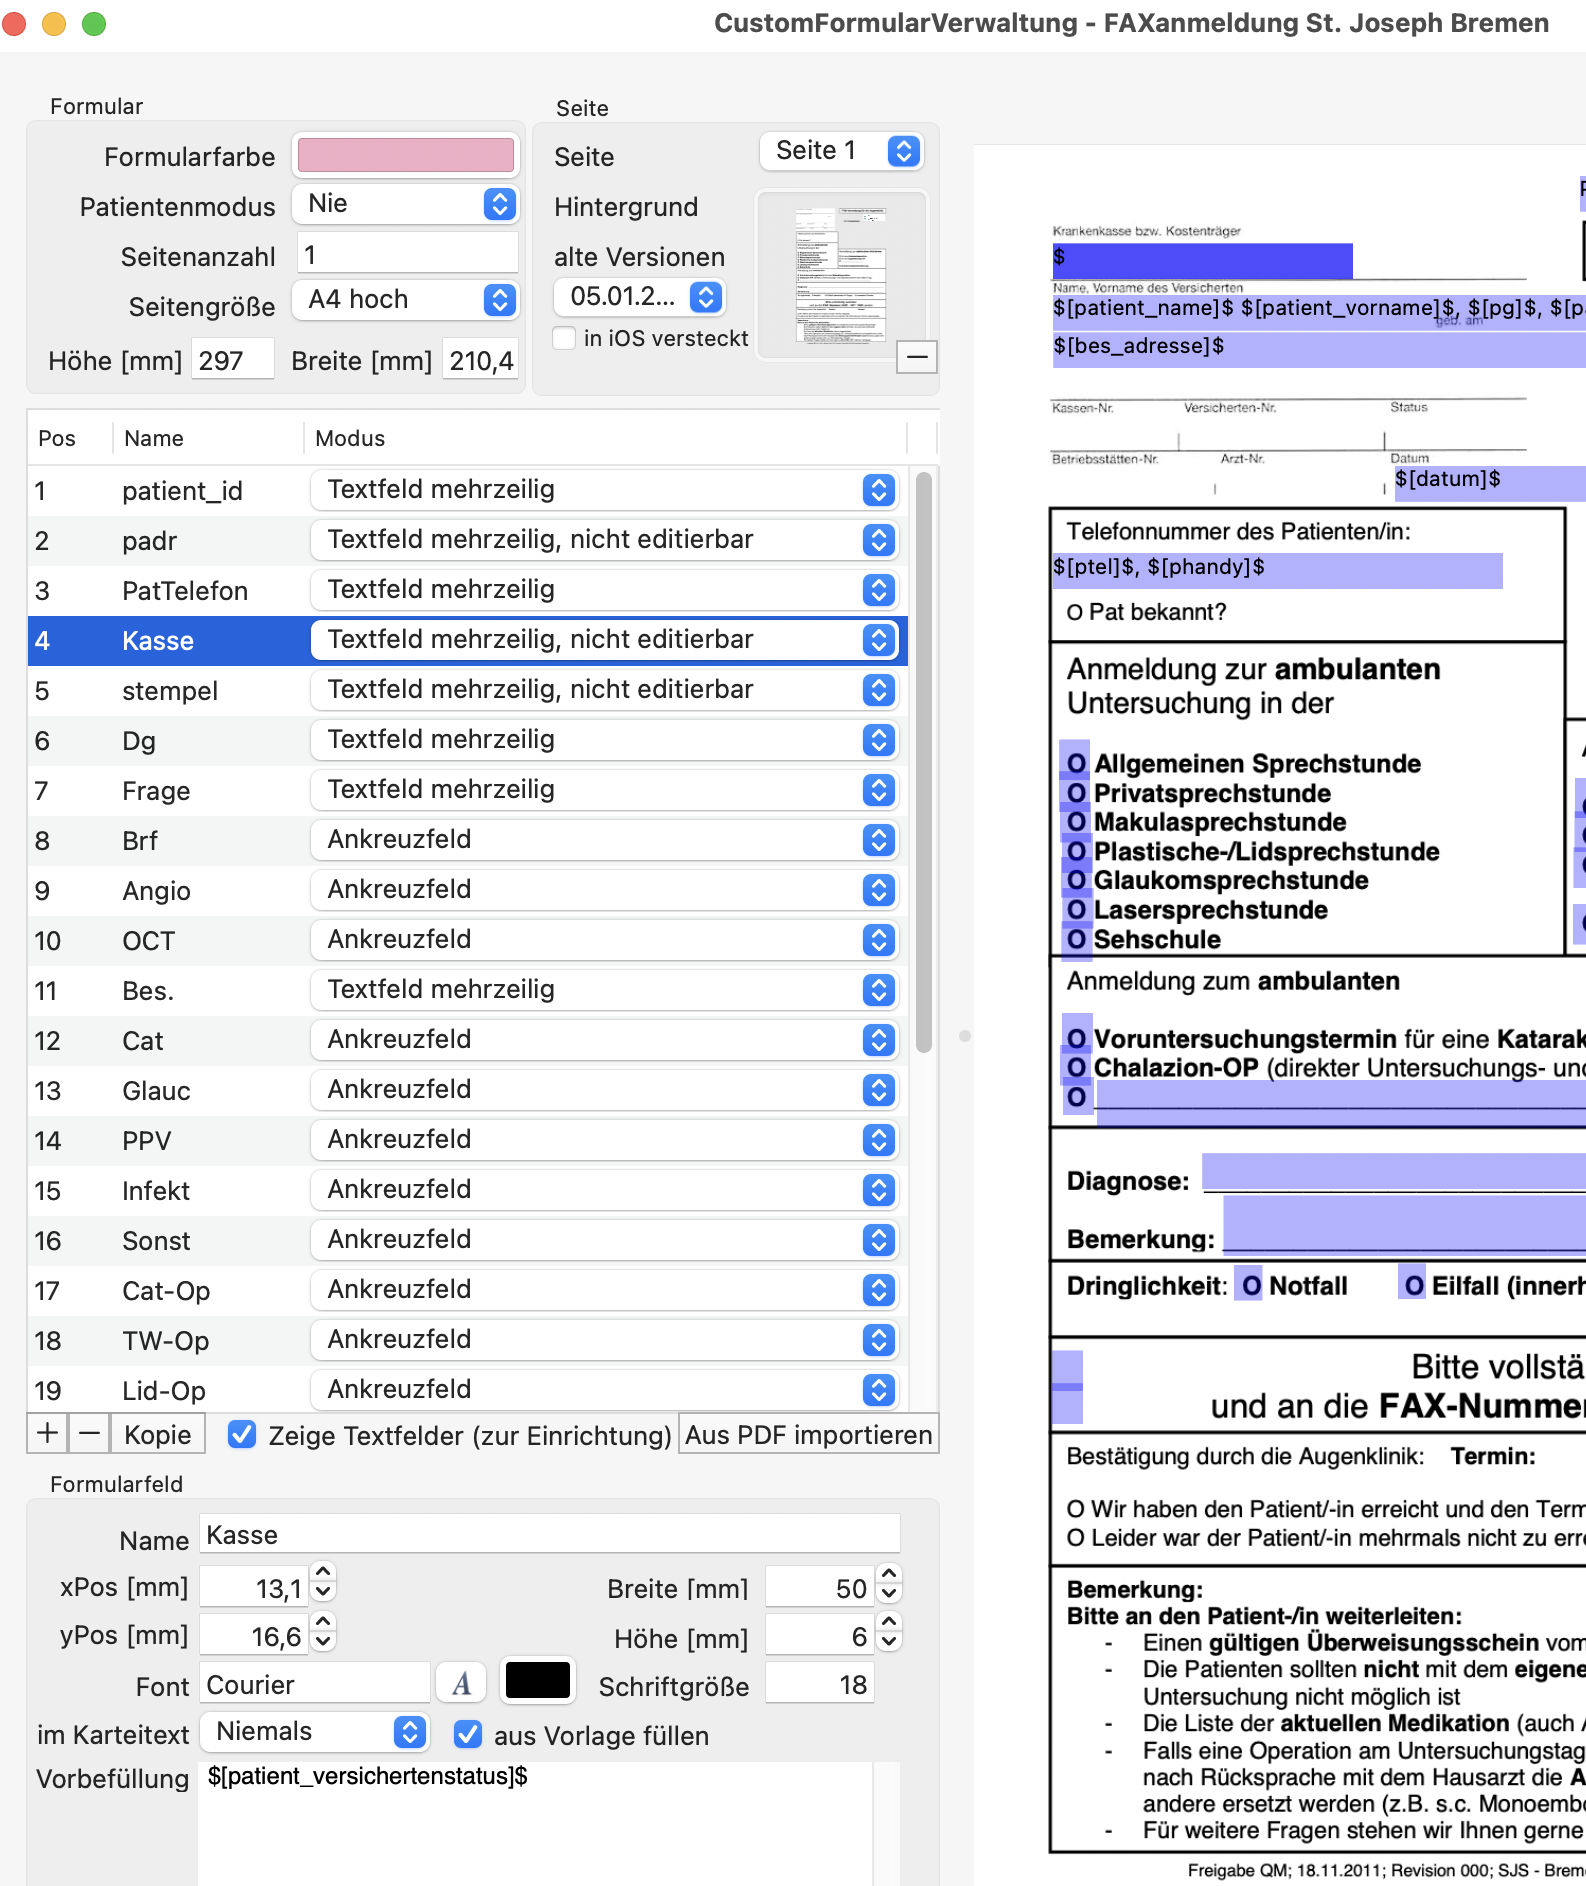Click the green zoom window button
This screenshot has width=1586, height=1886.
point(94,23)
